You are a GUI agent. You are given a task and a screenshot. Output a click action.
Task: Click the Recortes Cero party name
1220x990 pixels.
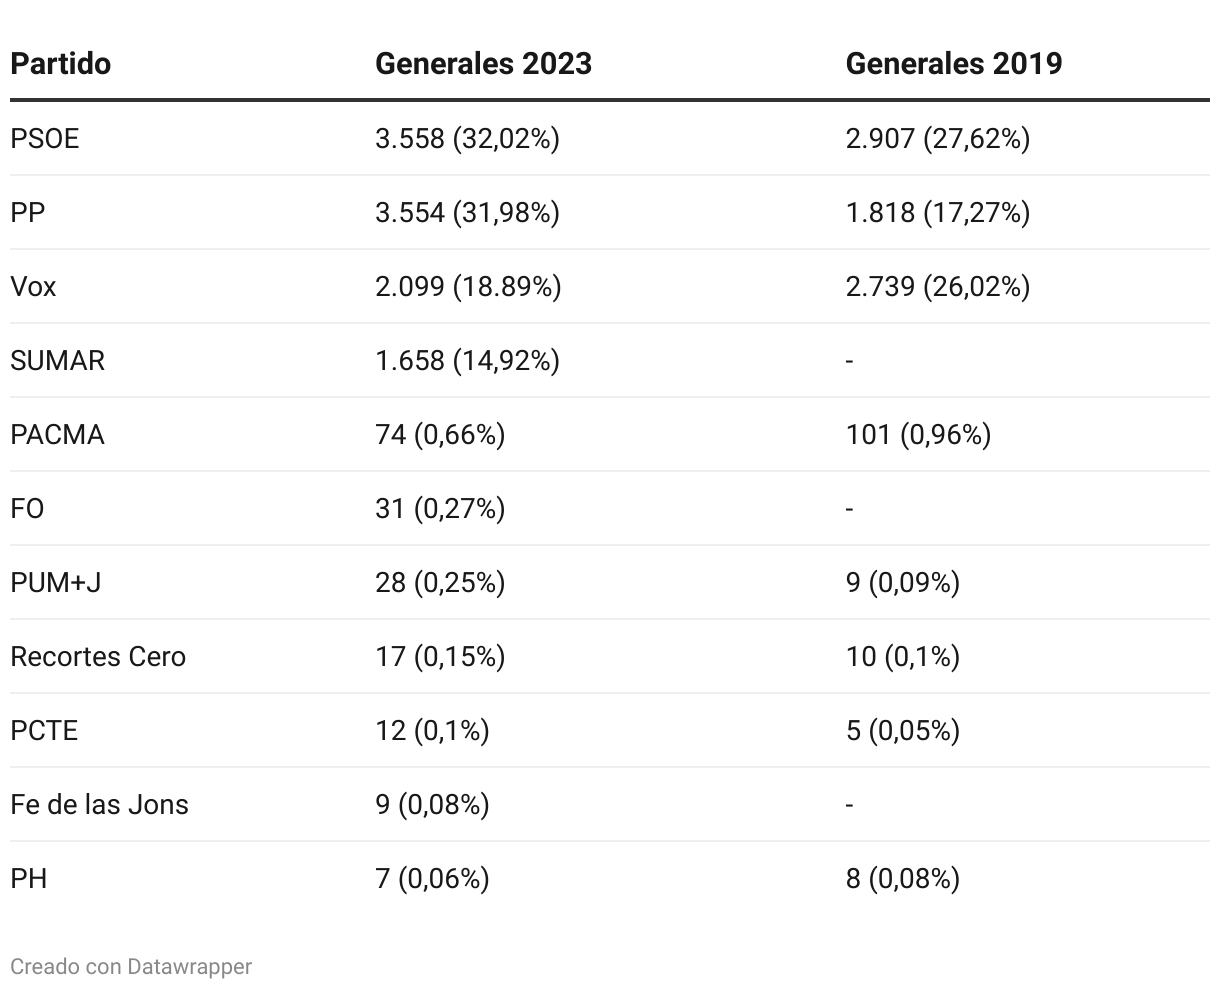(x=98, y=657)
